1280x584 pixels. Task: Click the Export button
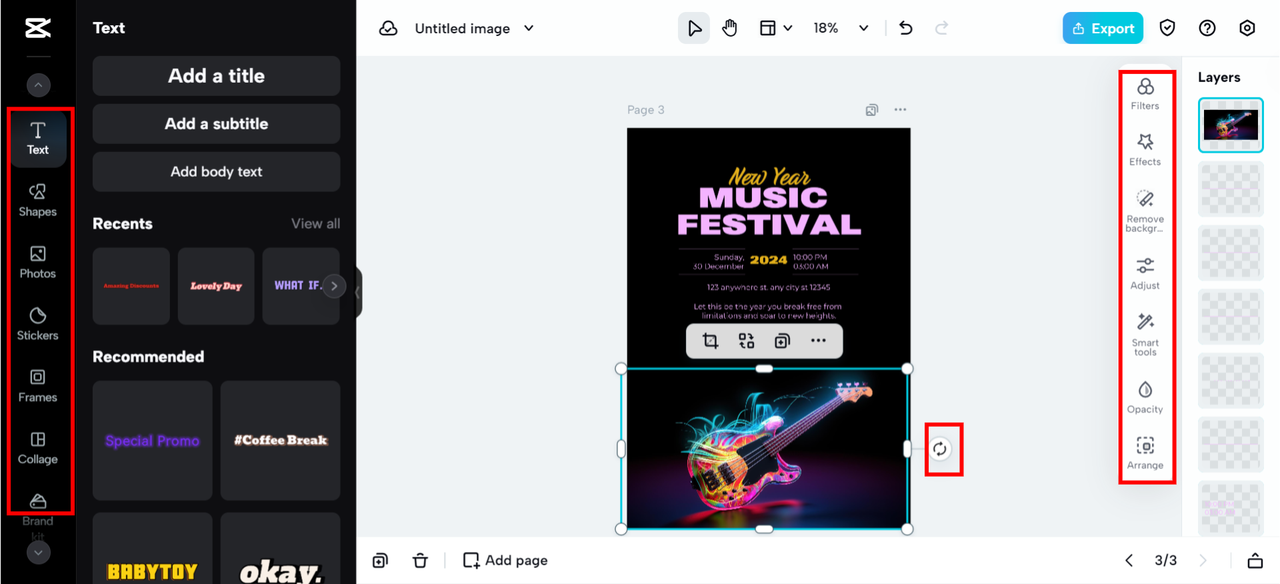click(1103, 28)
